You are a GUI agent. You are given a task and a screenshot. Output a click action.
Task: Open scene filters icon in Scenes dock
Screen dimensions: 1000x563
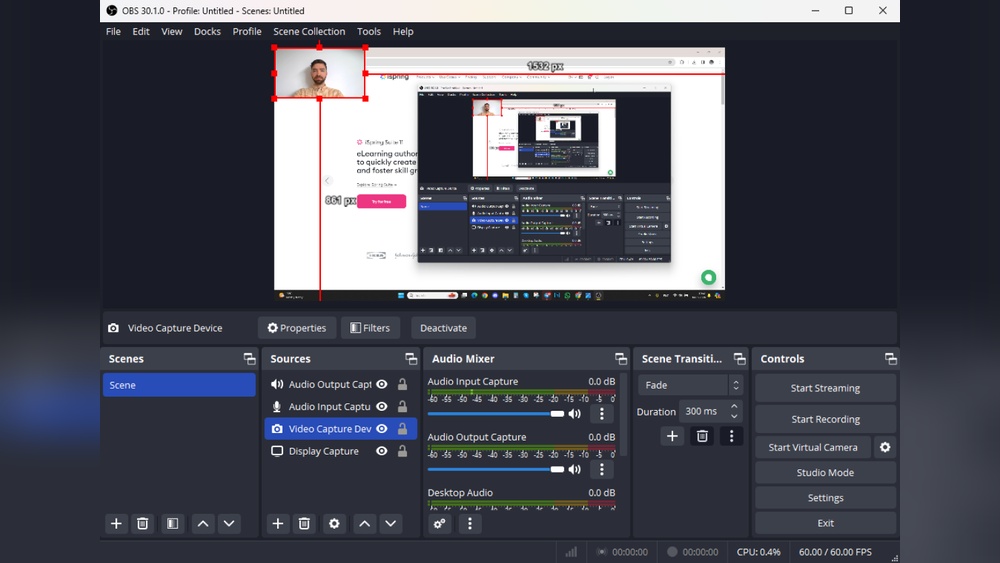pos(172,523)
